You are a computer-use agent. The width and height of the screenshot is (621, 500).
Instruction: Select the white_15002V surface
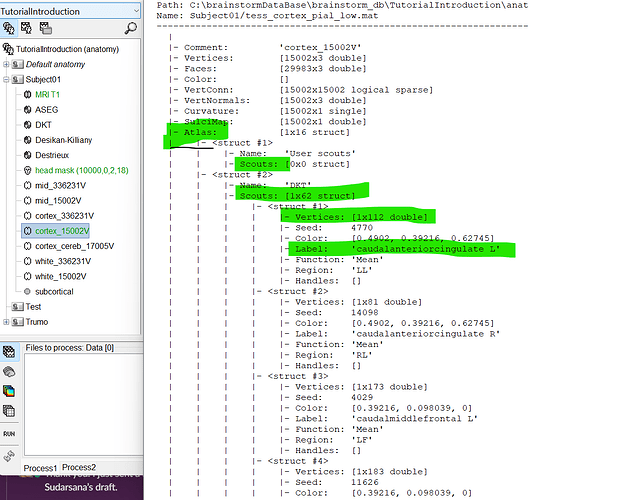point(61,277)
